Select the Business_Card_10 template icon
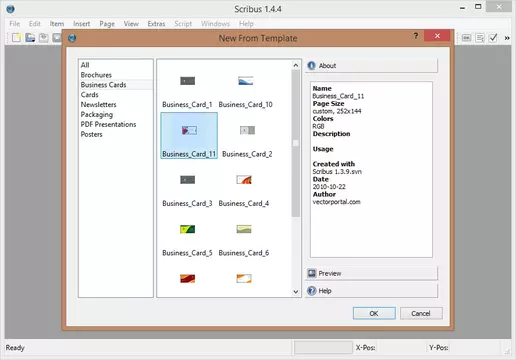 246,81
